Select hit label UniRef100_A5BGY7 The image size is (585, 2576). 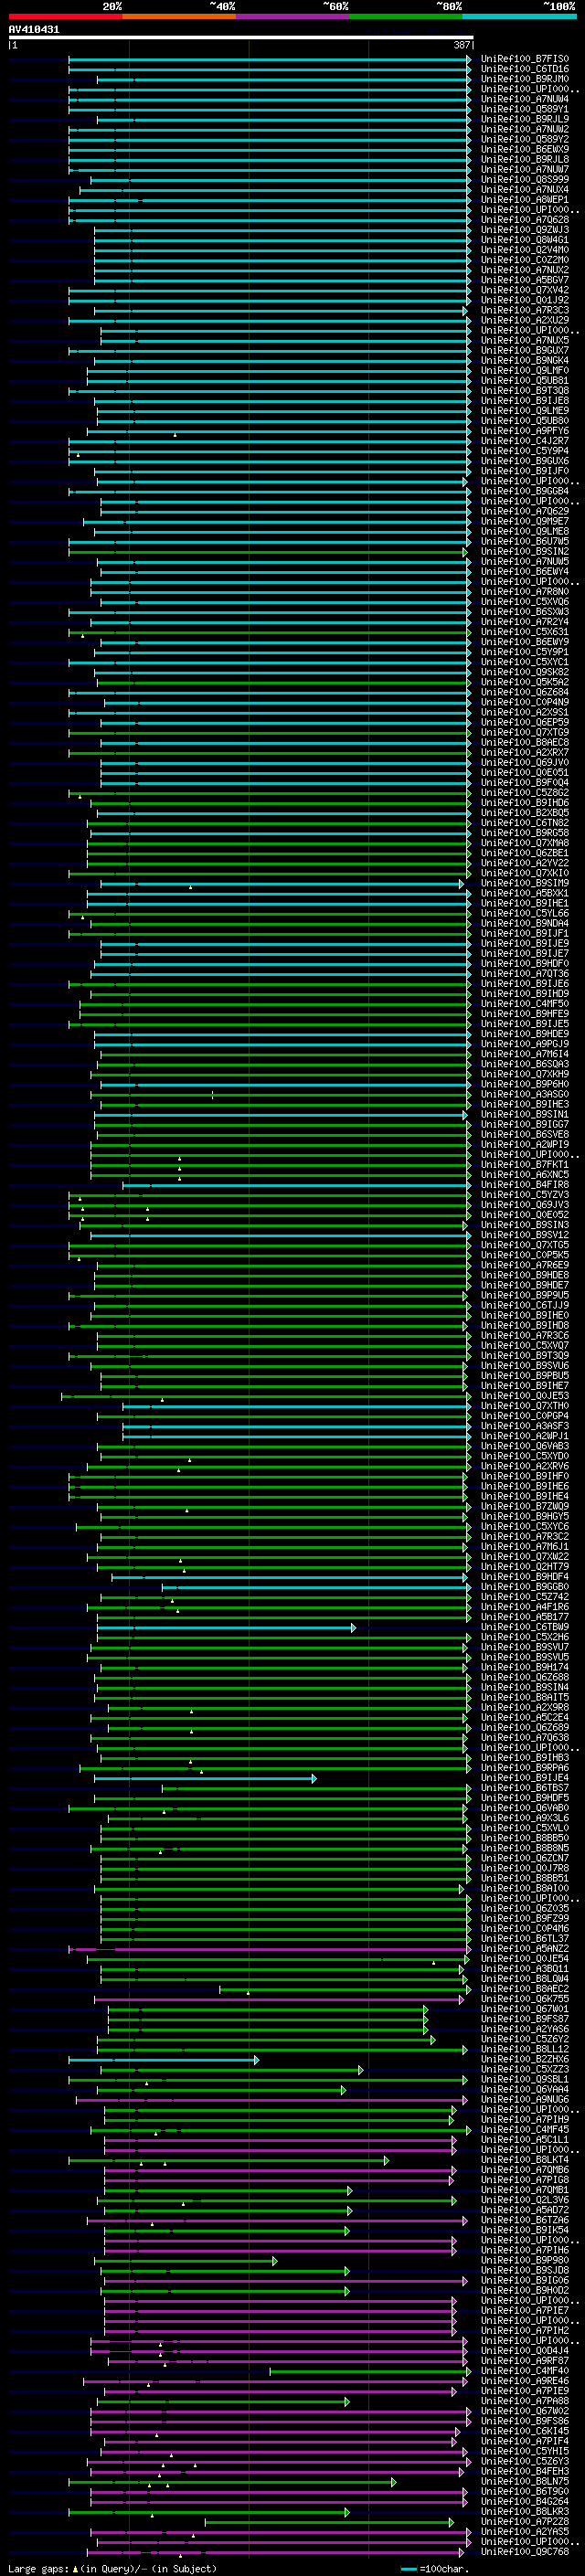click(x=525, y=280)
